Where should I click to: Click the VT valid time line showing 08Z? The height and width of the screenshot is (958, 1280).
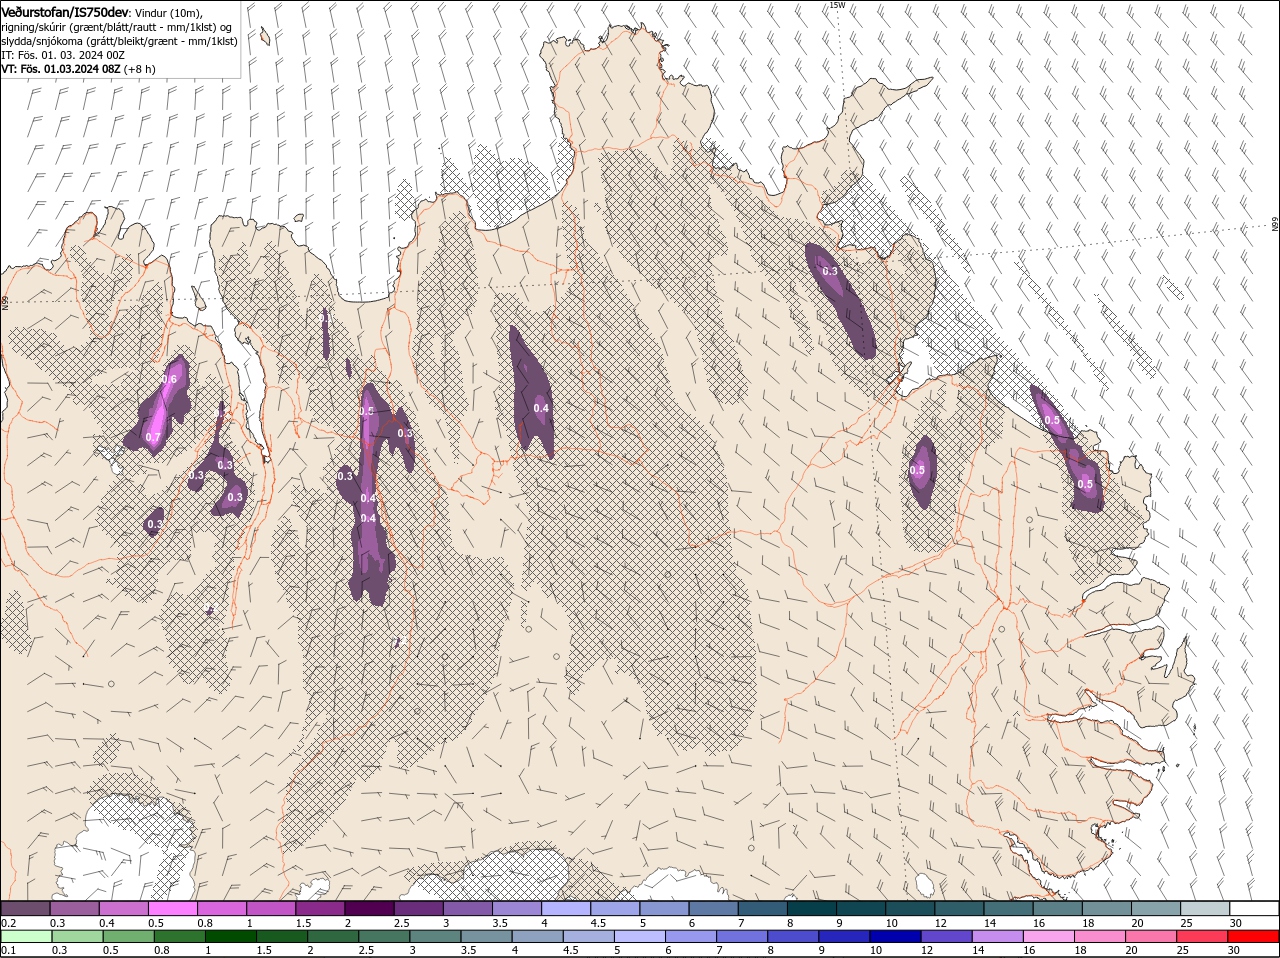pos(78,69)
